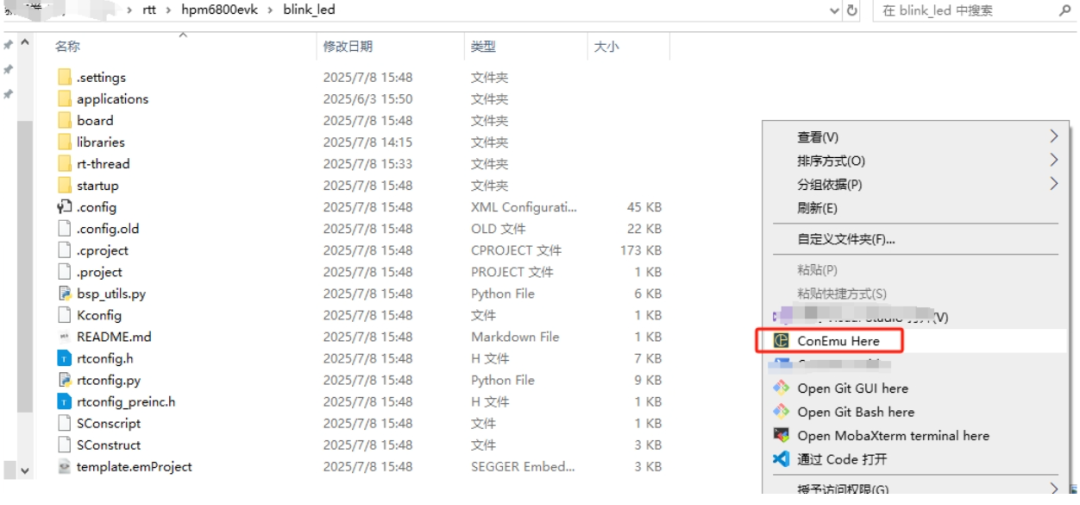Select the board folder icon
This screenshot has width=1080, height=505.
coord(64,121)
